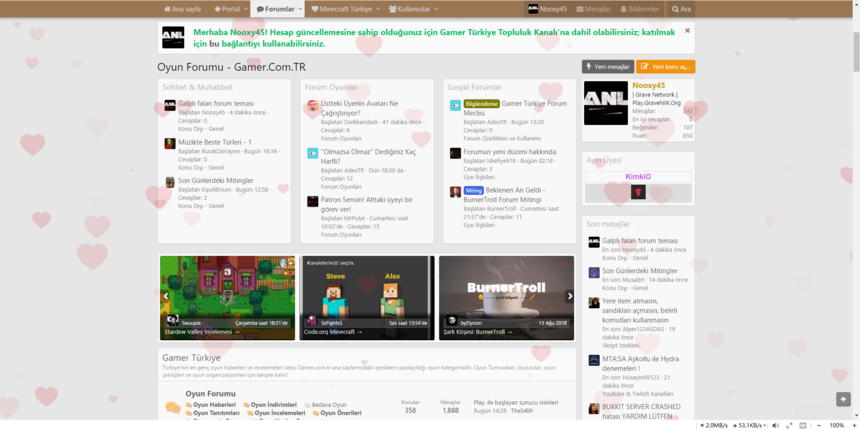Click Nooxy45 avatar beside Galpli thread in Sohbet
Viewport: 860px width, 431px height.
[x=170, y=105]
